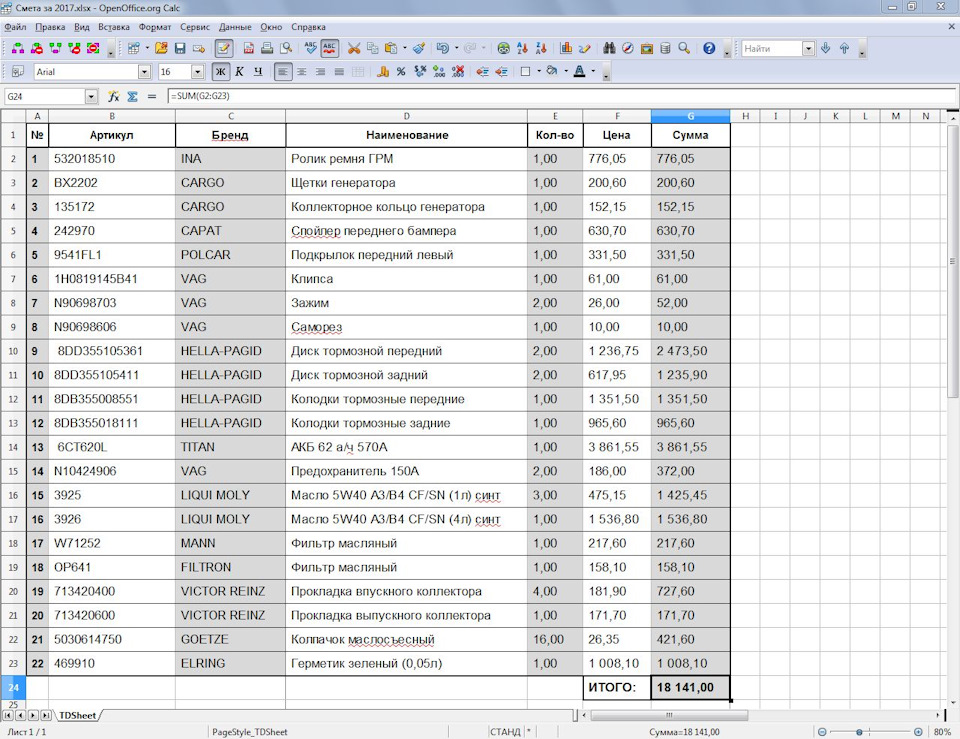
Task: Select the Format Paintbrush icon
Action: click(419, 48)
